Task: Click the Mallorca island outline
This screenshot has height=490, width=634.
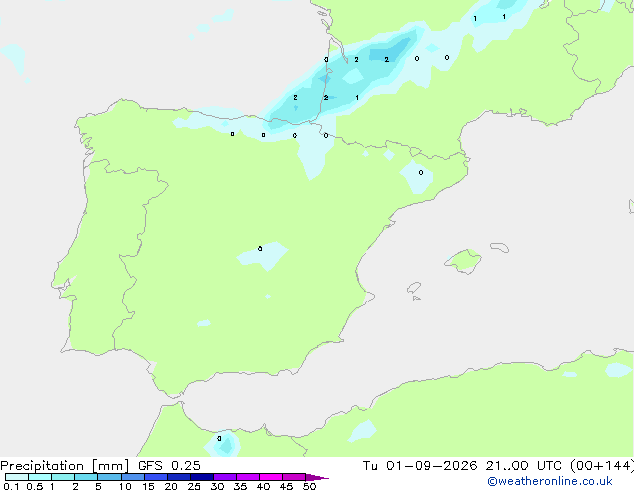Action: (x=463, y=262)
